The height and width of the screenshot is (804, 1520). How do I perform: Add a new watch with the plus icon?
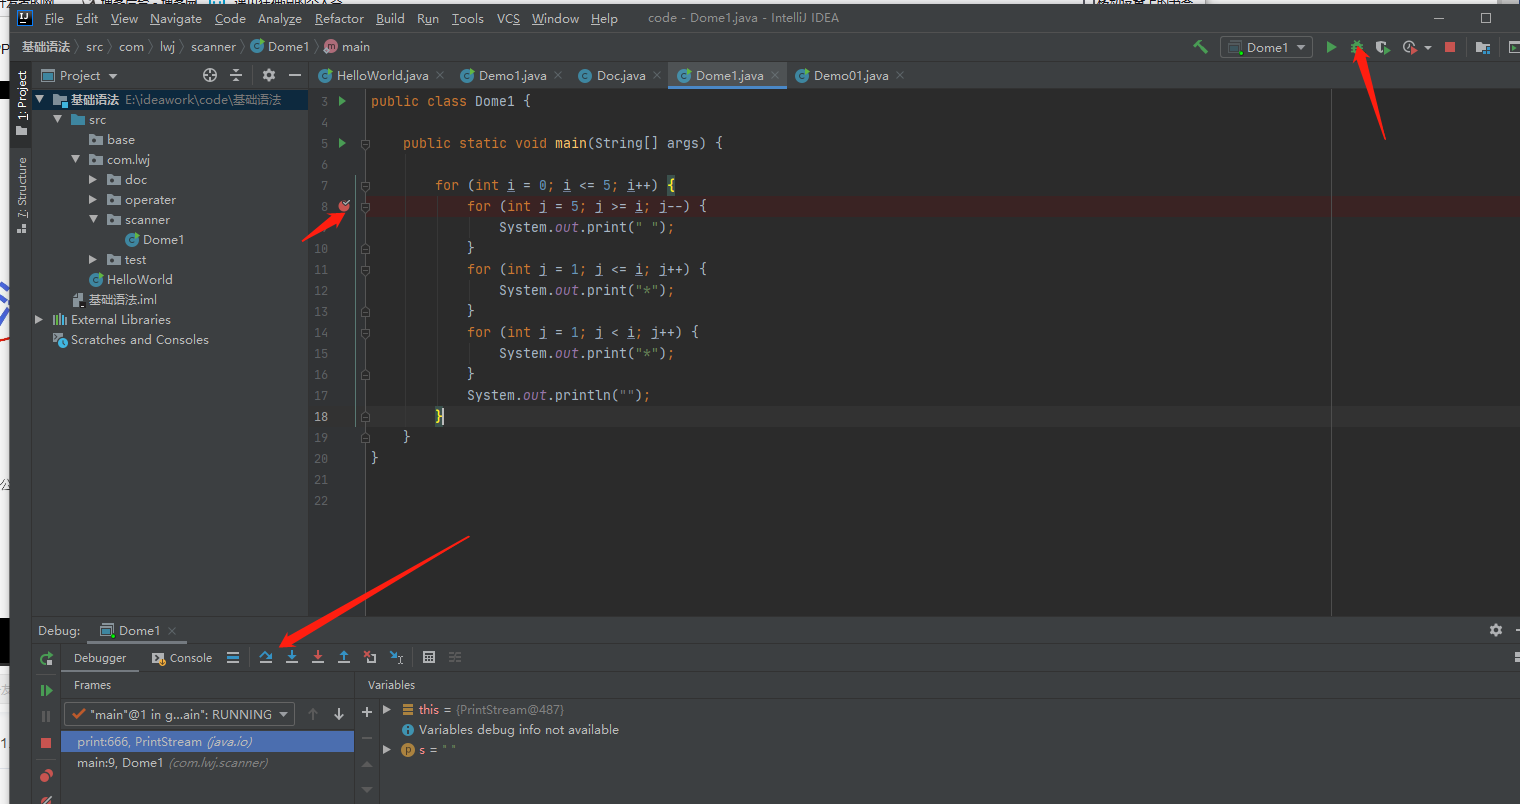click(x=367, y=711)
